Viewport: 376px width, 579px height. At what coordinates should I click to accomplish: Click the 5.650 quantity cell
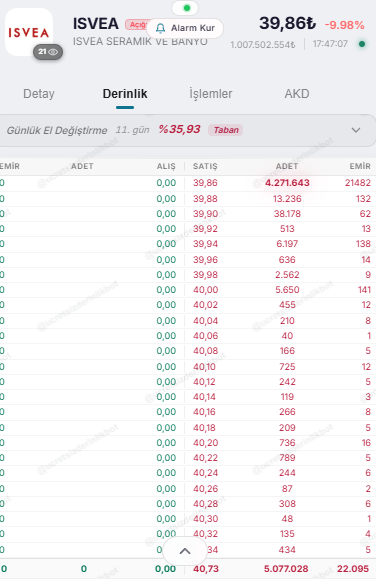coord(287,290)
